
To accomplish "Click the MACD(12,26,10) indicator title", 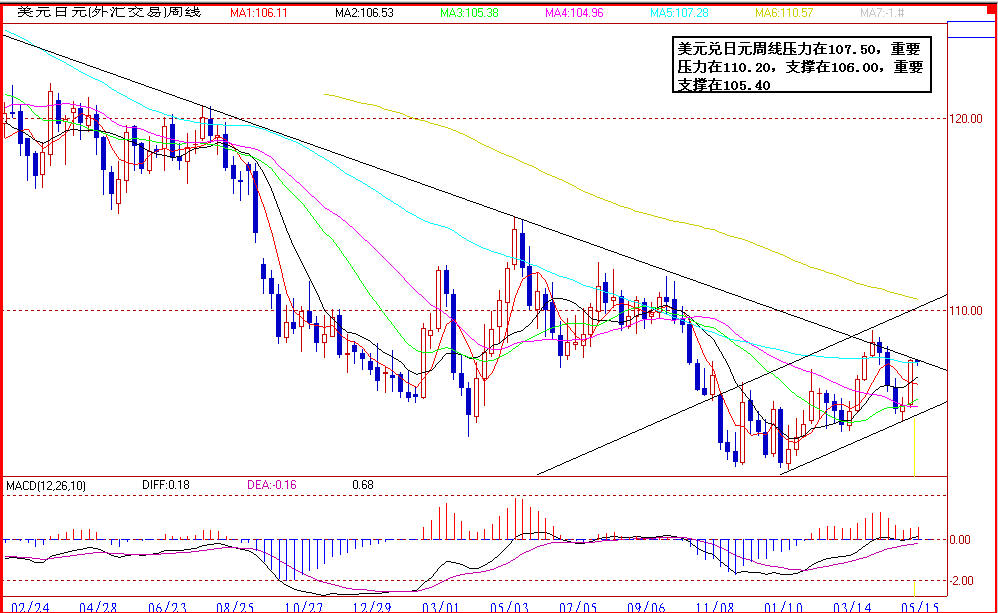I will [45, 486].
